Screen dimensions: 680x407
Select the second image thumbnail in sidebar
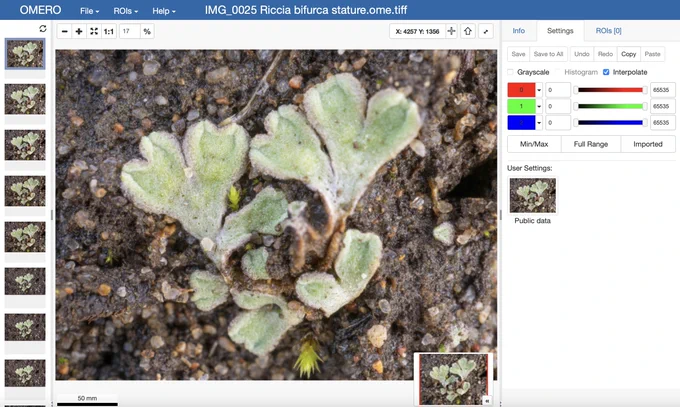[x=25, y=99]
